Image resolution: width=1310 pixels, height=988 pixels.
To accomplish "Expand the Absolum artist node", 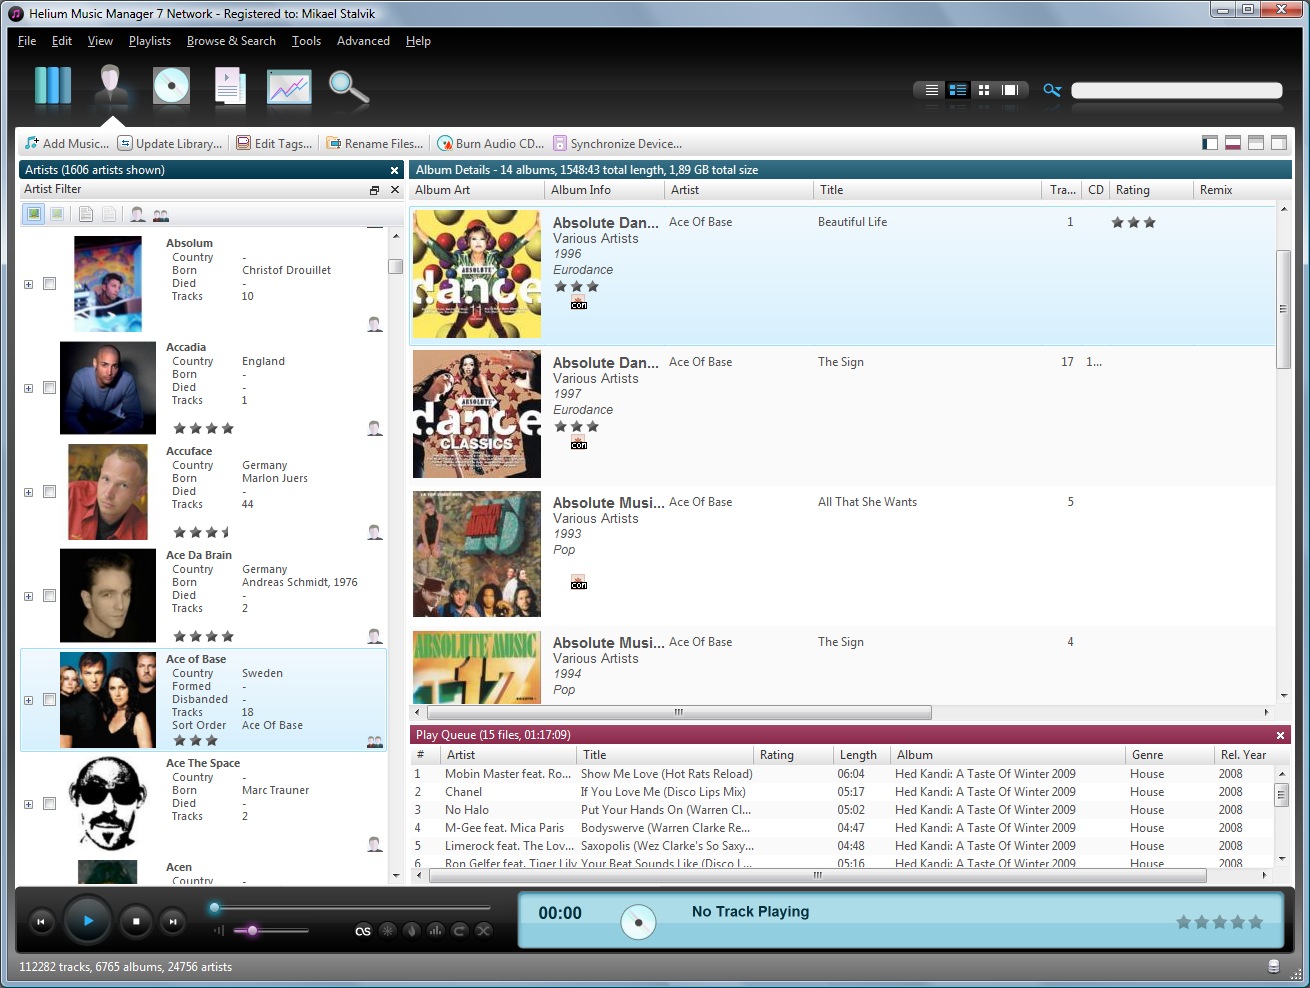I will tap(29, 284).
